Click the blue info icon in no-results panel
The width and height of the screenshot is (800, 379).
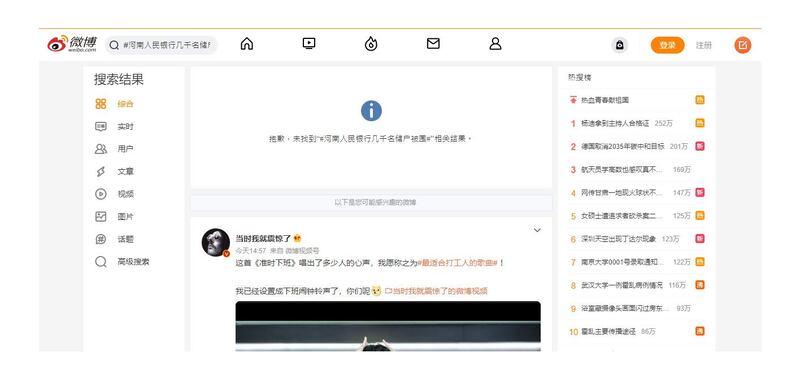[371, 111]
